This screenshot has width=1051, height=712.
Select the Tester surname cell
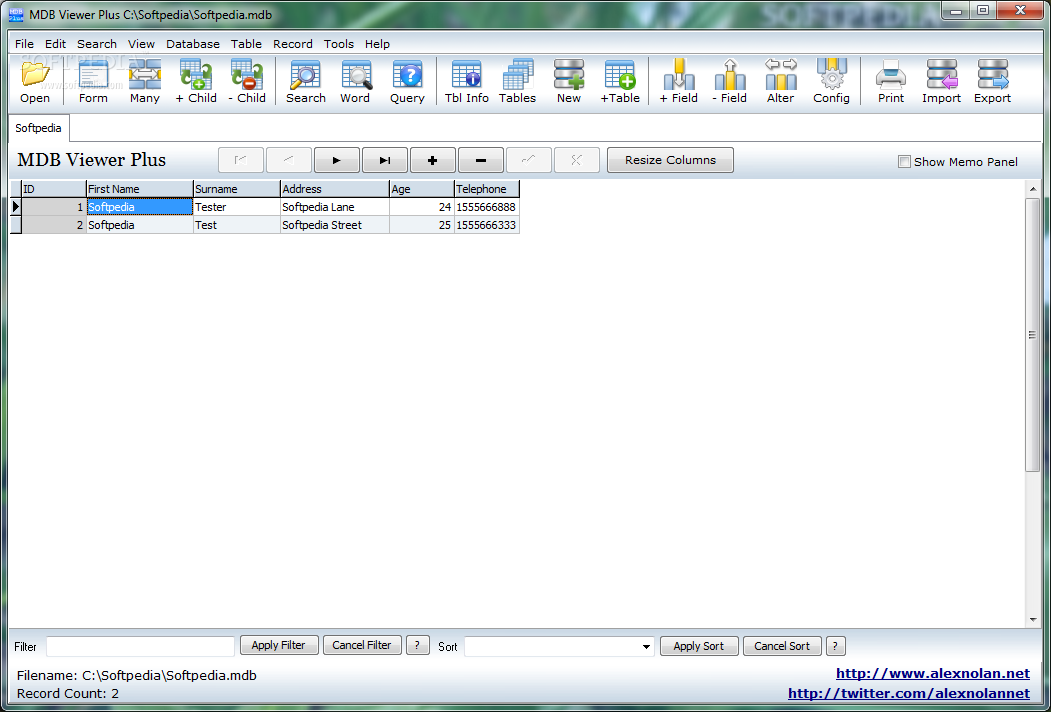(x=237, y=207)
